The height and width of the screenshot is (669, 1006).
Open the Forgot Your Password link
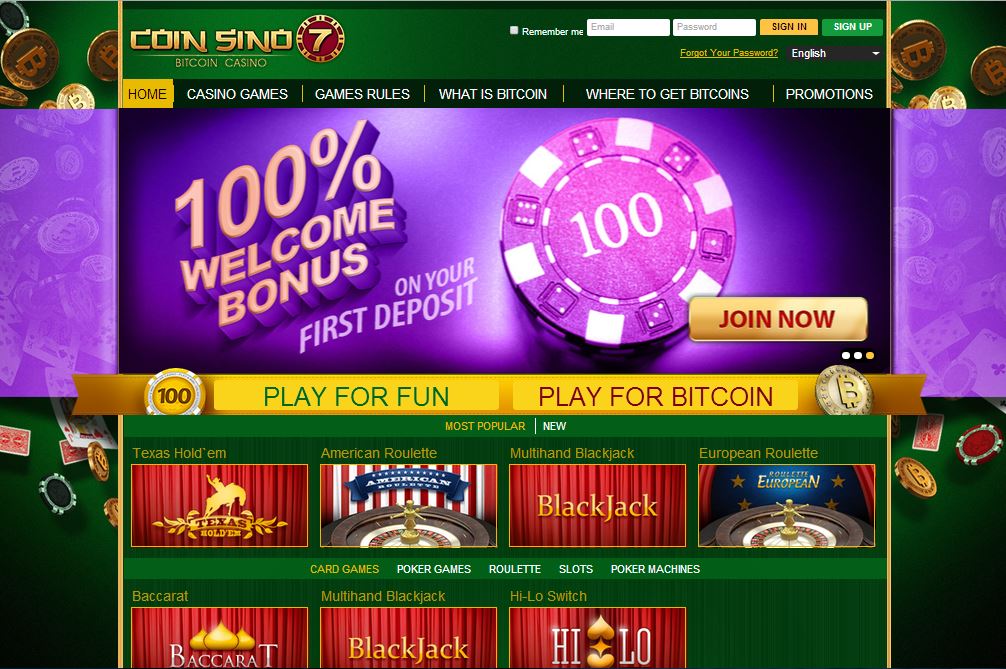[x=729, y=53]
